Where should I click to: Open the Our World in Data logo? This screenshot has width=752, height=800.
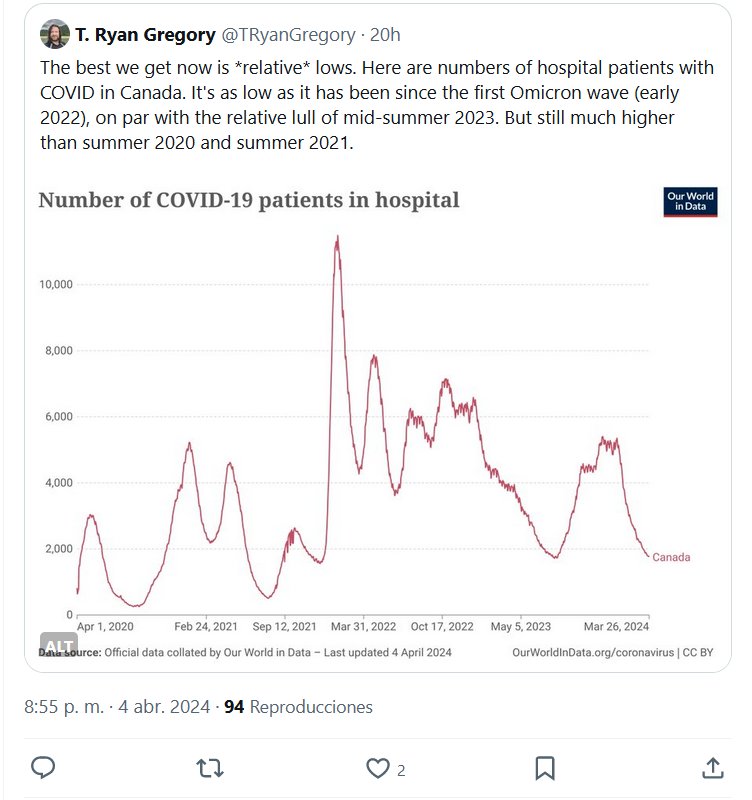691,202
